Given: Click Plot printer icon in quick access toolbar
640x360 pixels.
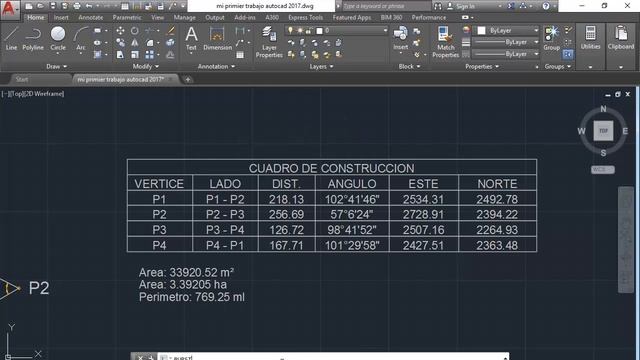Looking at the screenshot, I should (x=77, y=6).
